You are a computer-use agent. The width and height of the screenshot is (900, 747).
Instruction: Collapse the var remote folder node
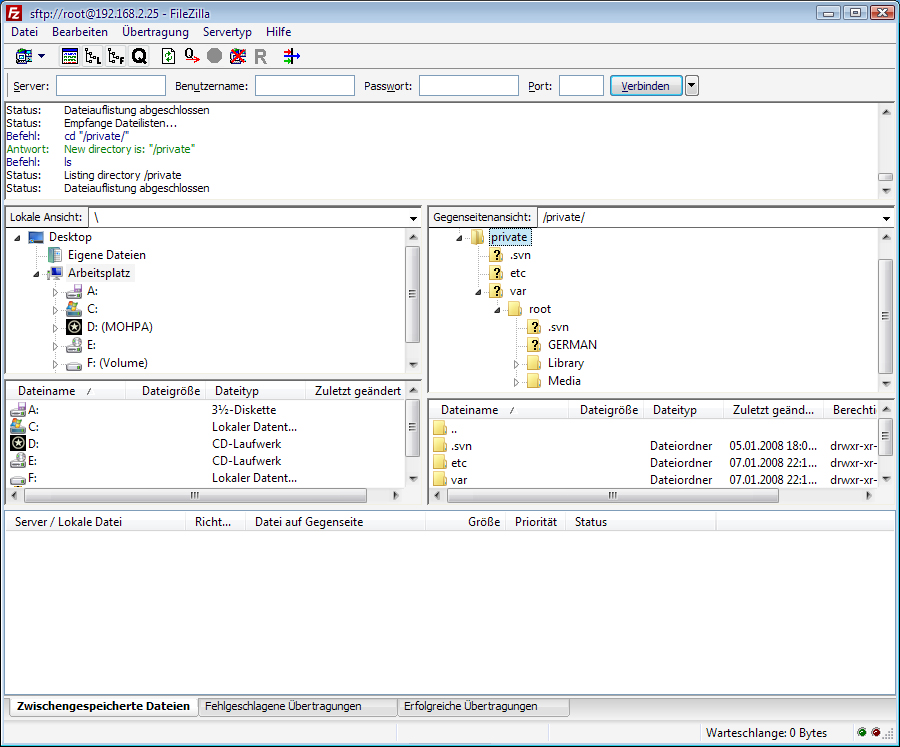click(478, 292)
